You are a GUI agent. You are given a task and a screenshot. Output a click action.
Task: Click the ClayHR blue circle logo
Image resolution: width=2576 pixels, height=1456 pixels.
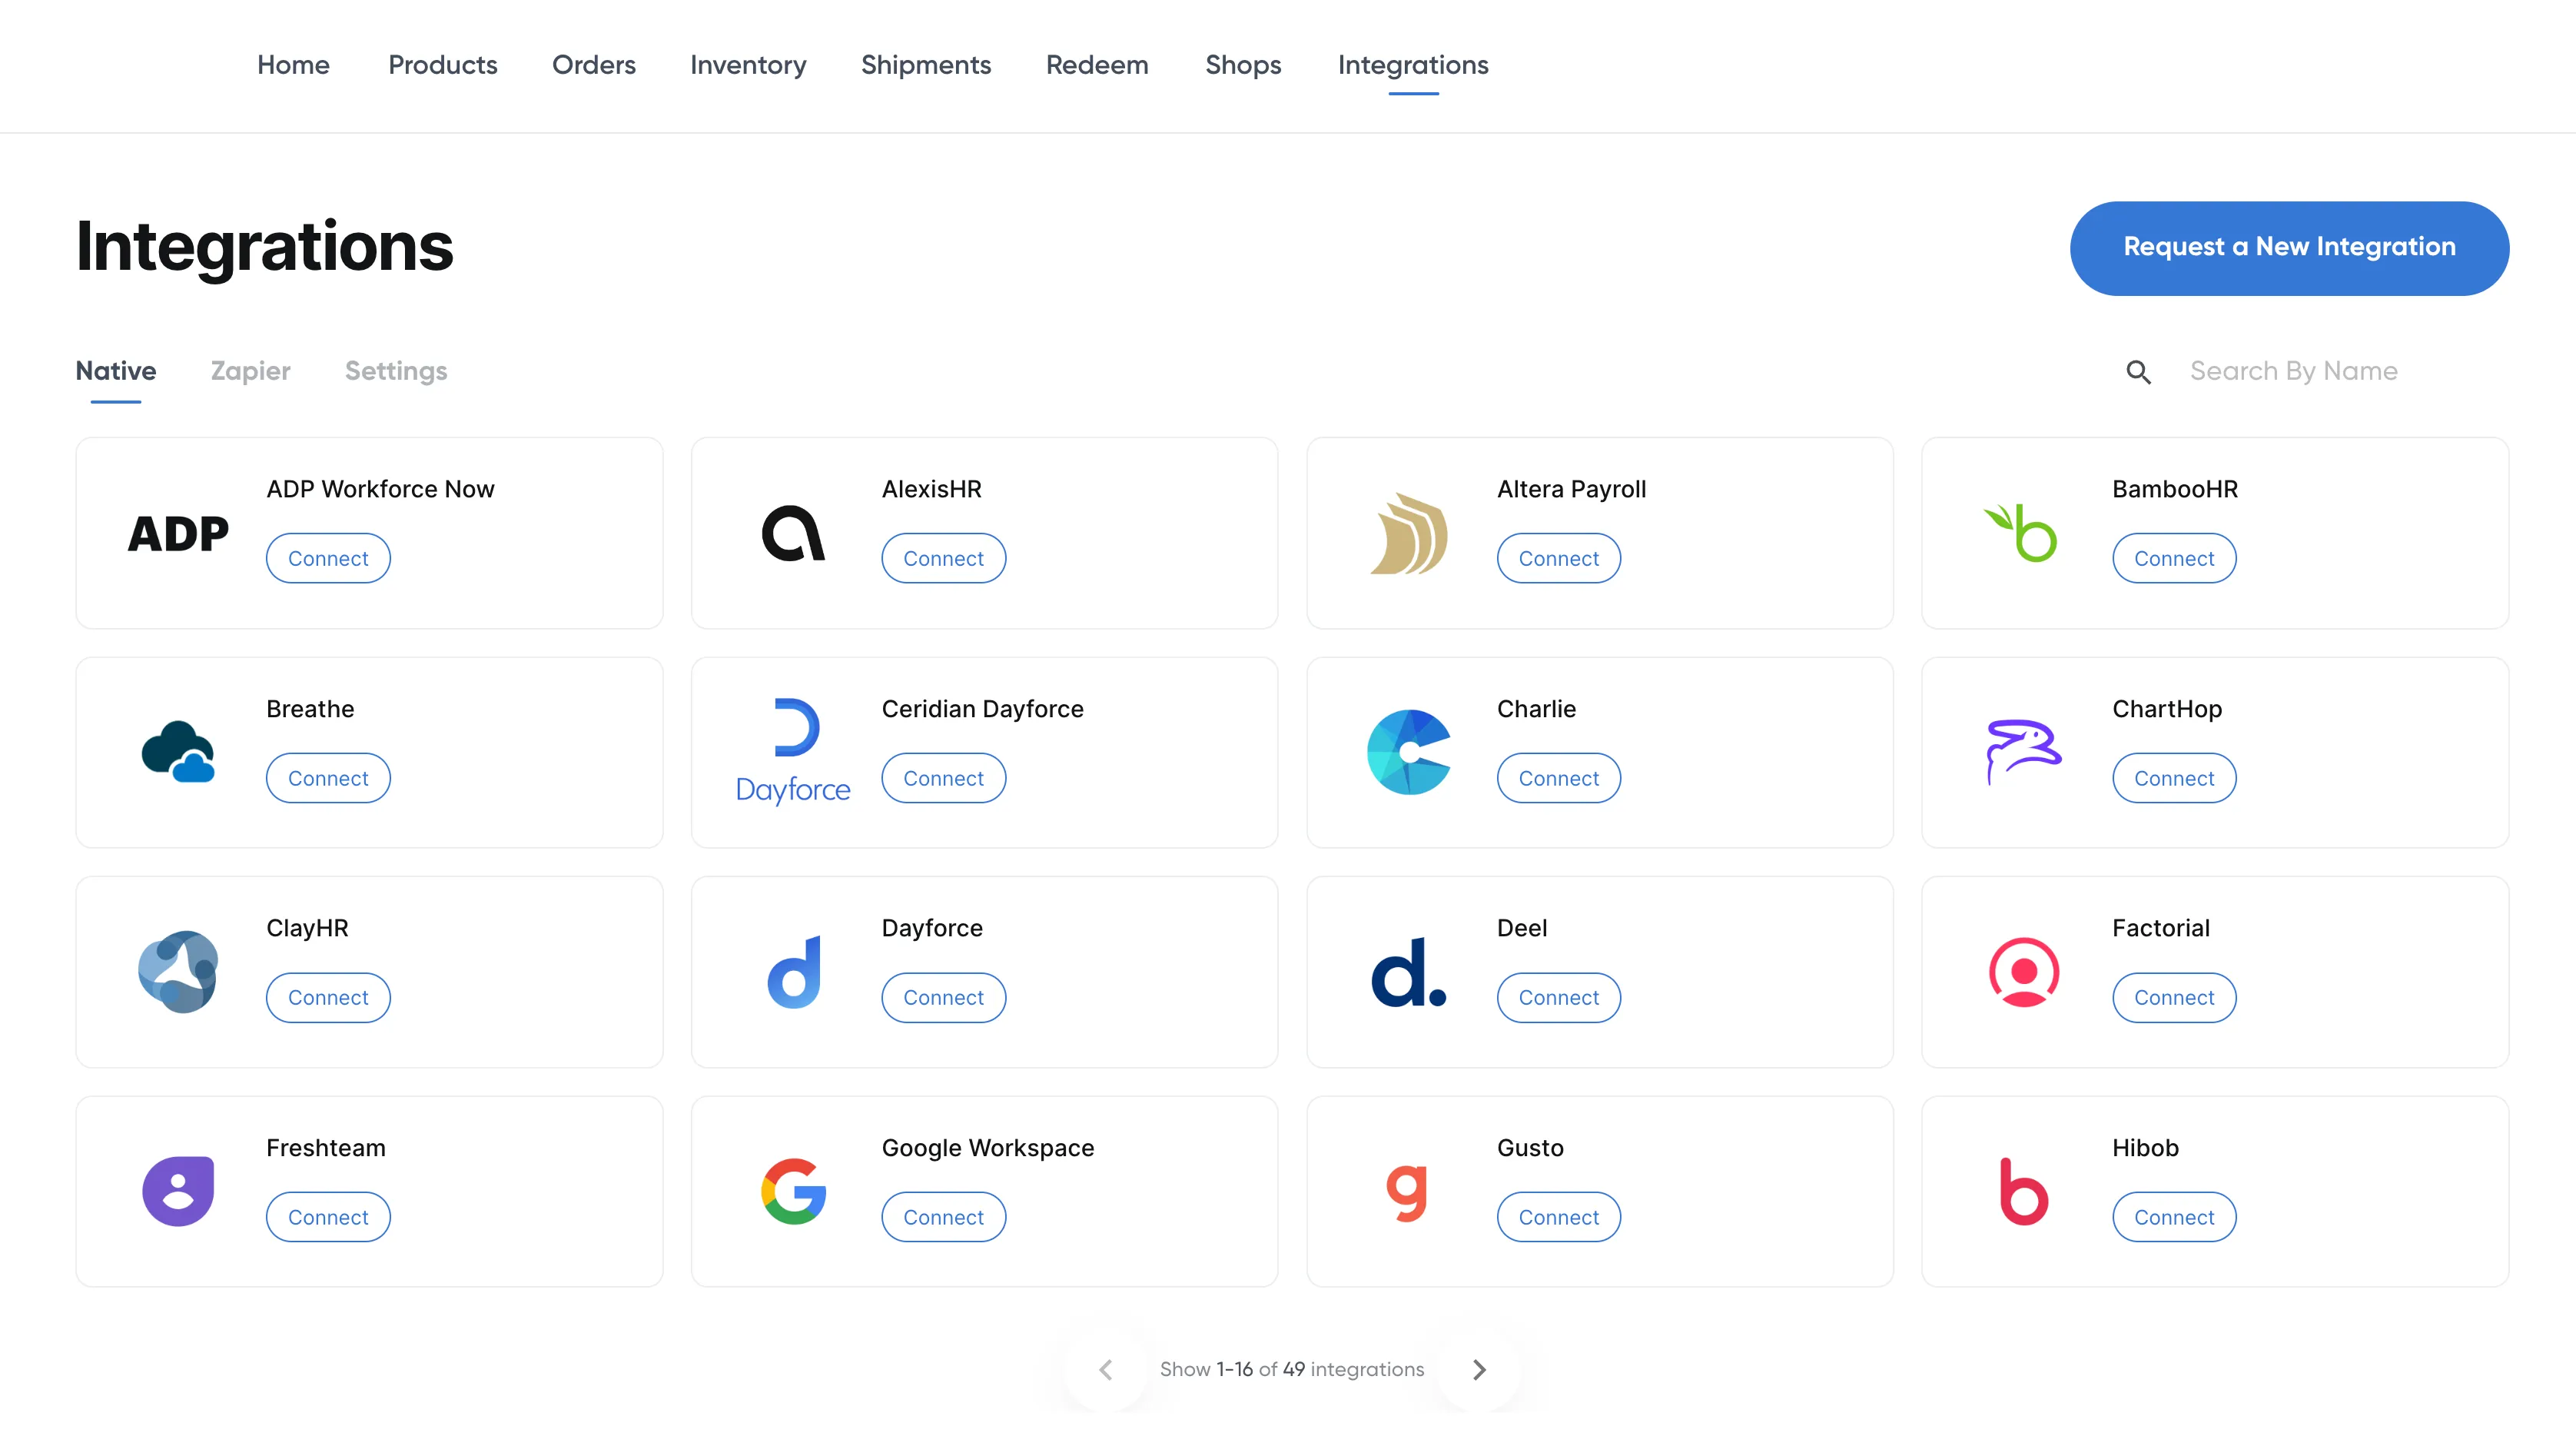click(x=178, y=971)
